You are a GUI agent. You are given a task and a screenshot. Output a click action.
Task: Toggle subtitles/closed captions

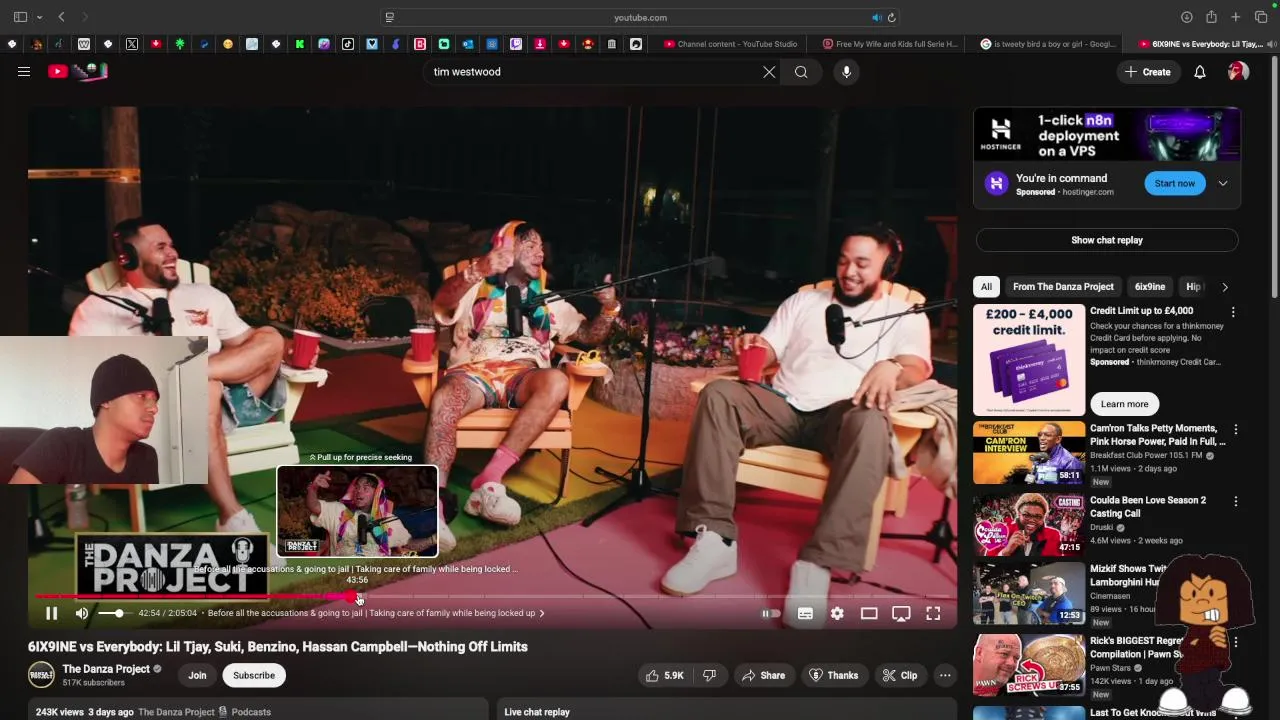coord(805,613)
